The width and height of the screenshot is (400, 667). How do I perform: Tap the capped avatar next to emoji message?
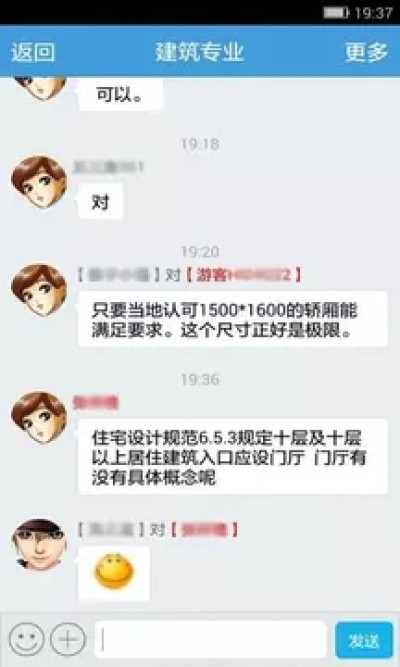click(x=39, y=544)
